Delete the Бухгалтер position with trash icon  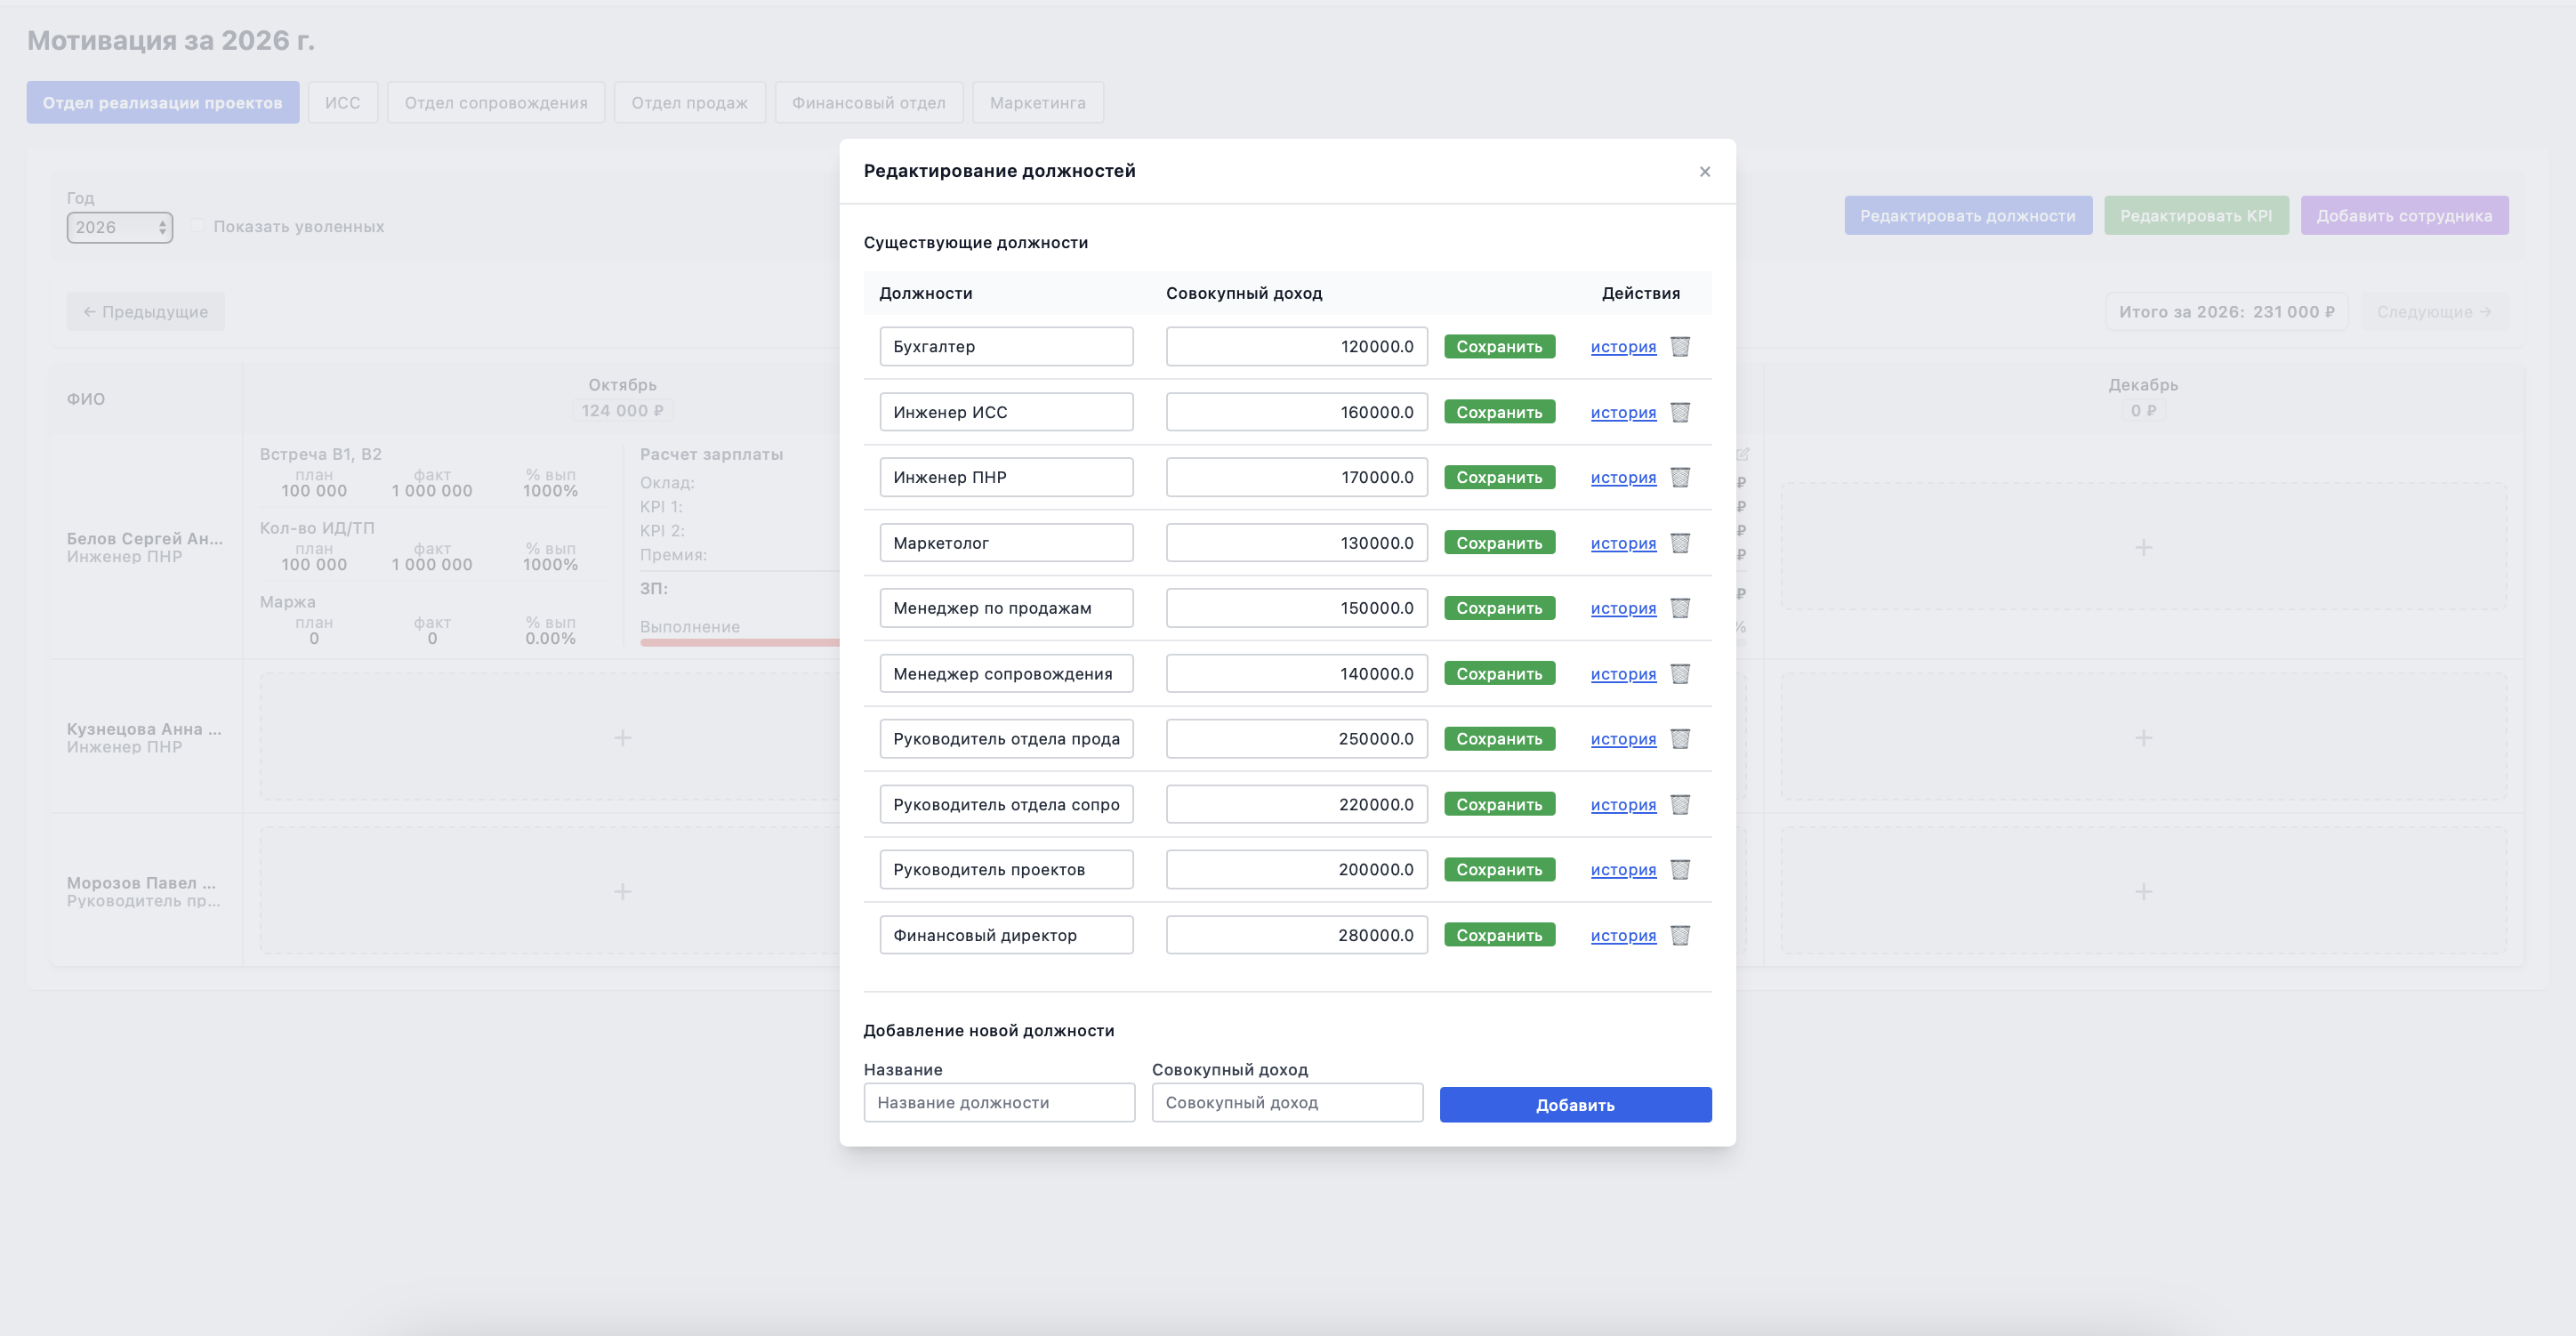point(1680,346)
